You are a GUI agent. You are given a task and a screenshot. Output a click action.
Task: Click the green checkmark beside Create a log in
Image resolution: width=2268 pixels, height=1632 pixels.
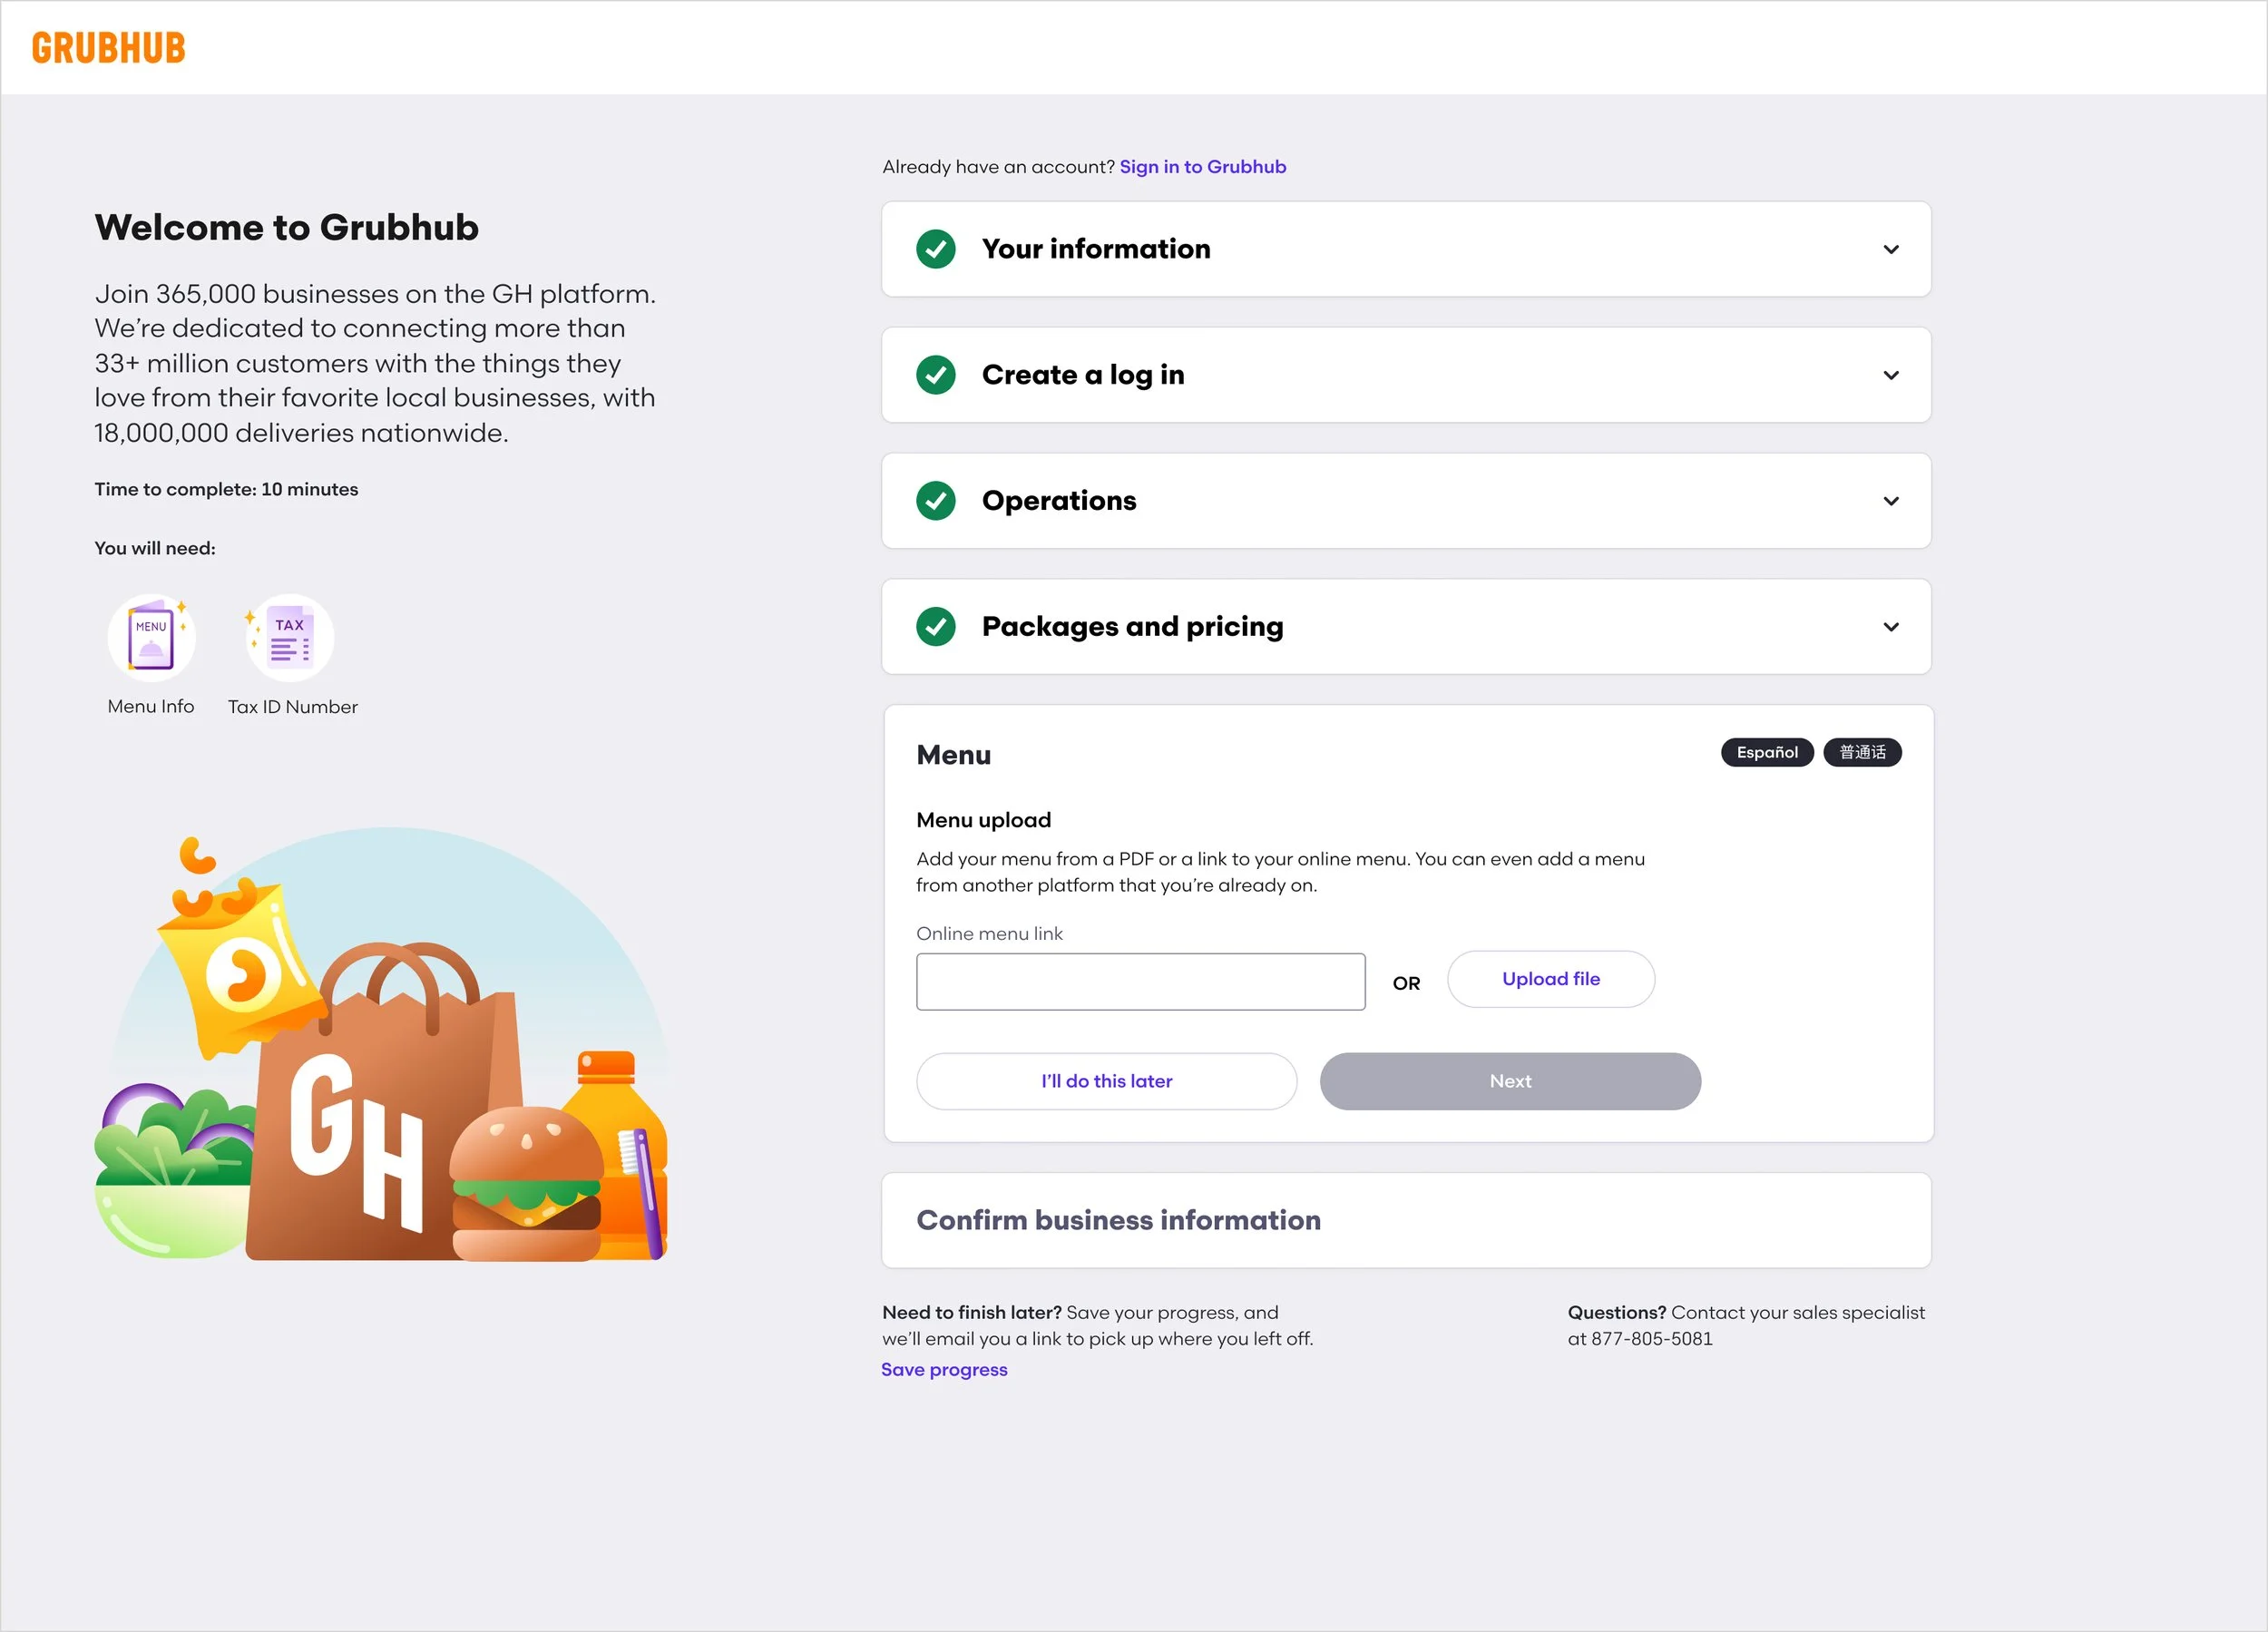(x=936, y=375)
